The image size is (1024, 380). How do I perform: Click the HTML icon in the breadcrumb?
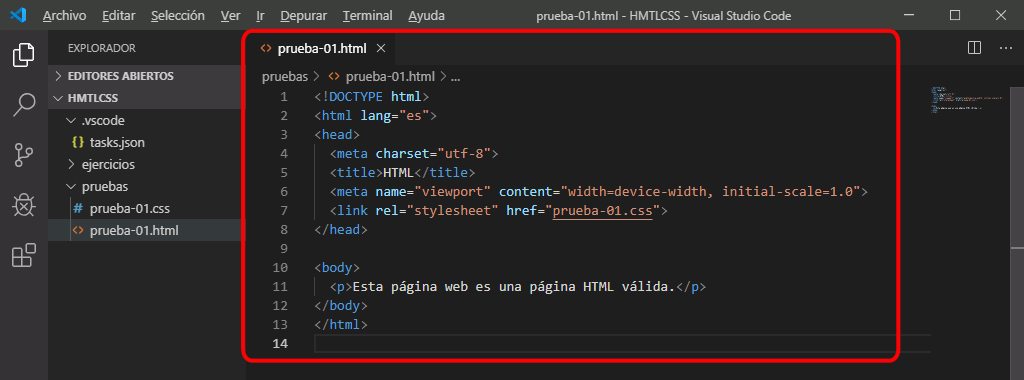[334, 76]
